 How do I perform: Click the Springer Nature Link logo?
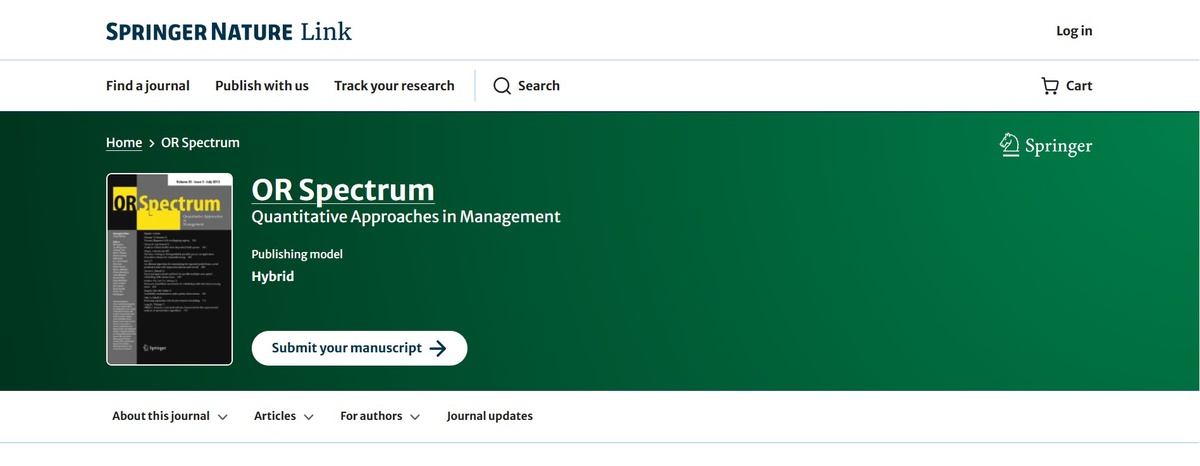pos(229,31)
